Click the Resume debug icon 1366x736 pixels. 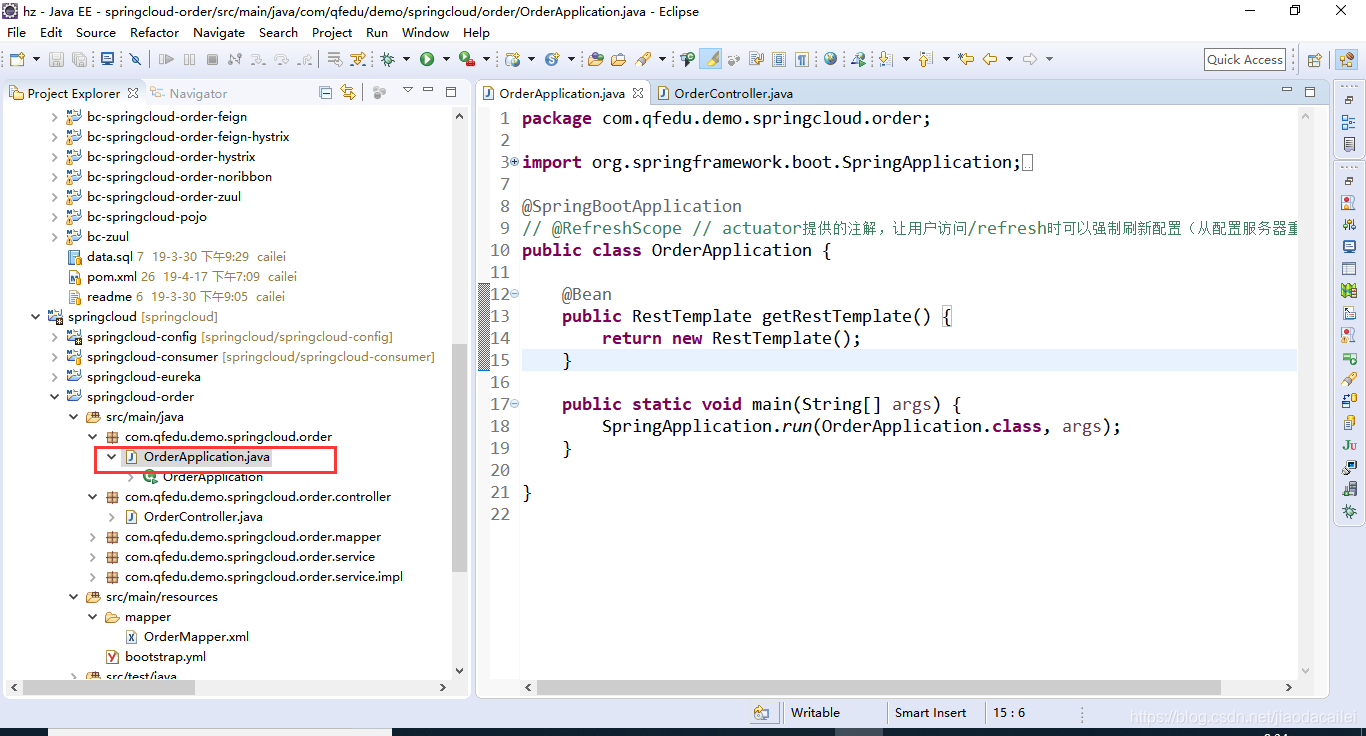pyautogui.click(x=166, y=59)
